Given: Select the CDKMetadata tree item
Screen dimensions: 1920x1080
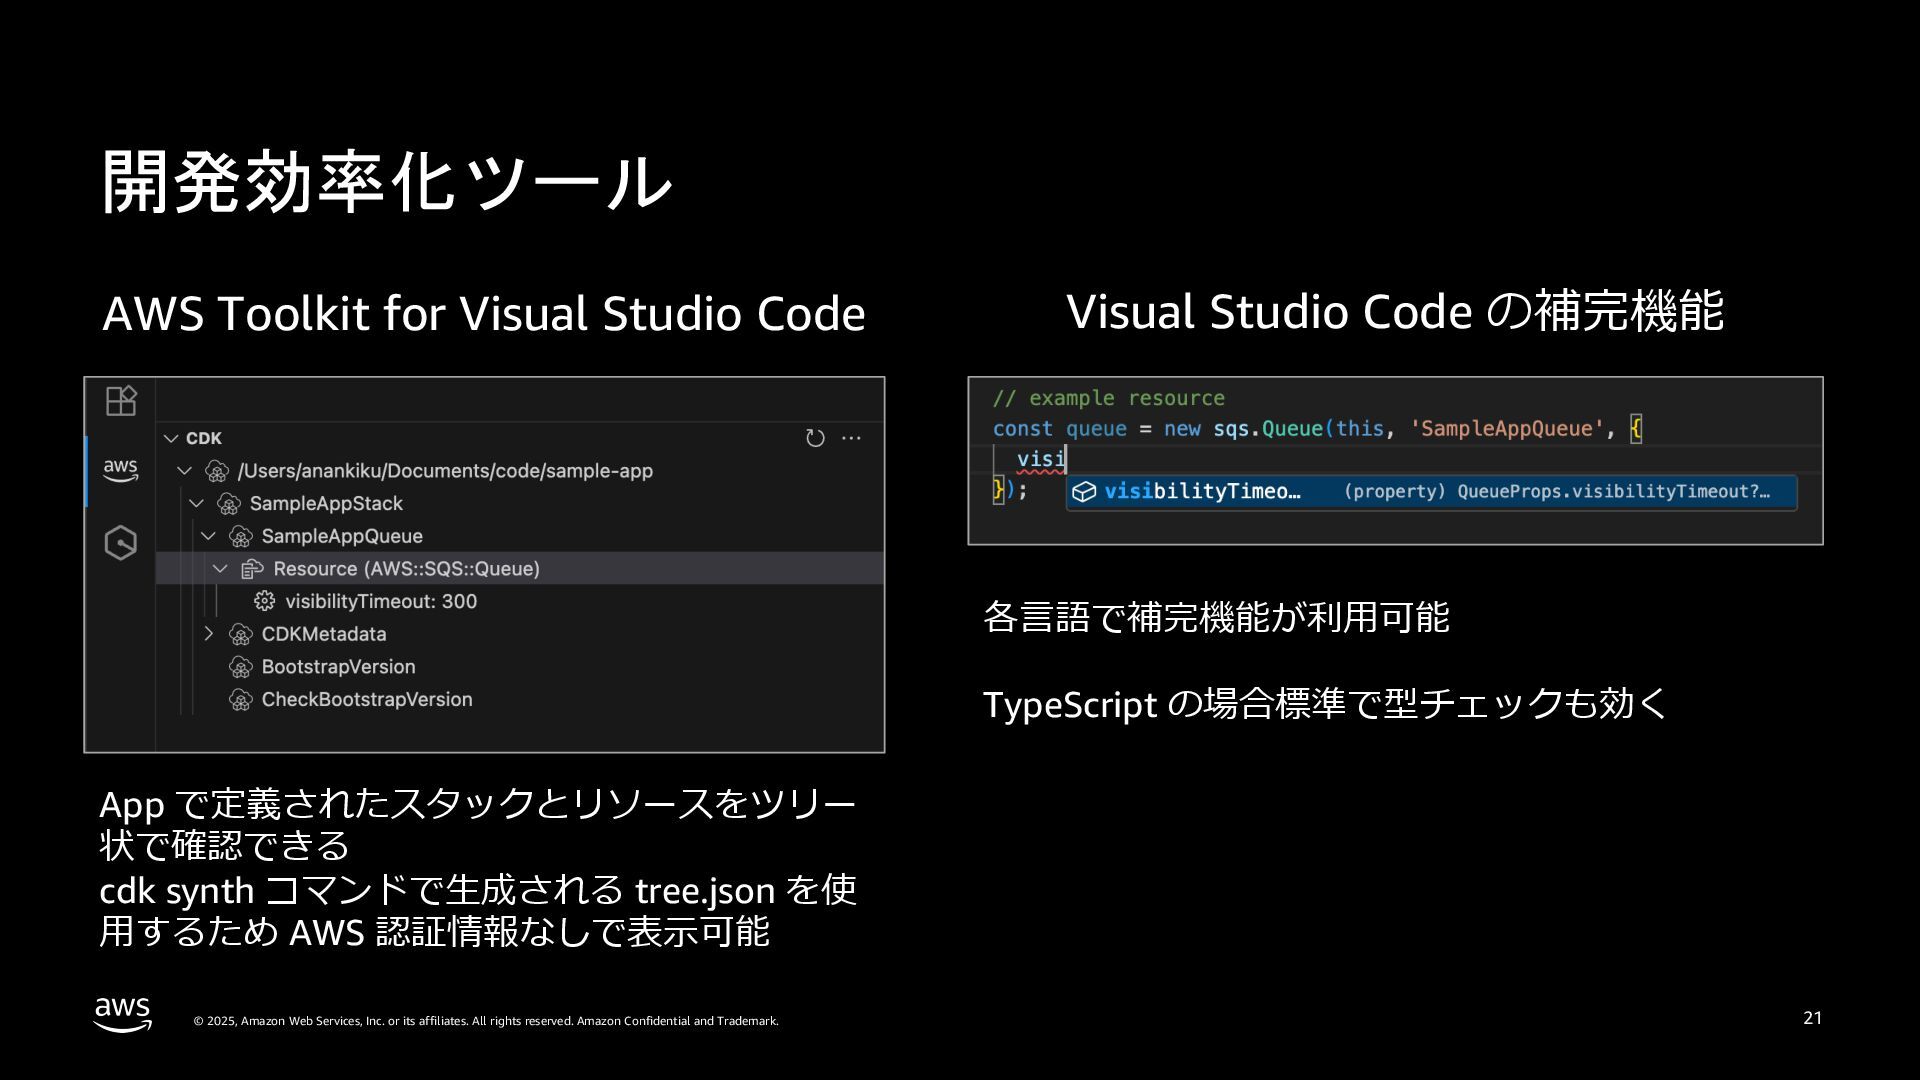Looking at the screenshot, I should click(520, 633).
